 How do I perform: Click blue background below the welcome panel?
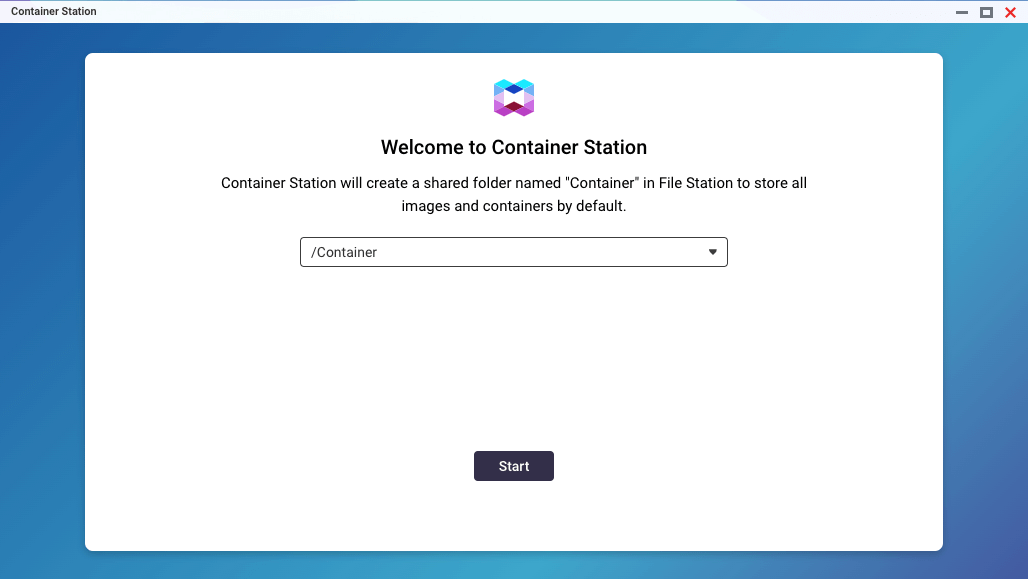pyautogui.click(x=513, y=565)
